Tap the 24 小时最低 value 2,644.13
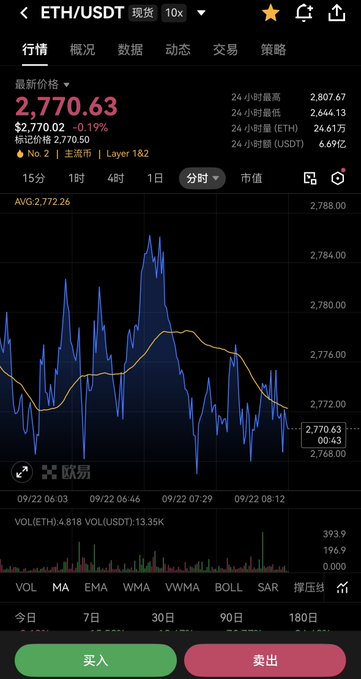Viewport: 361px width, 679px height. [x=328, y=113]
